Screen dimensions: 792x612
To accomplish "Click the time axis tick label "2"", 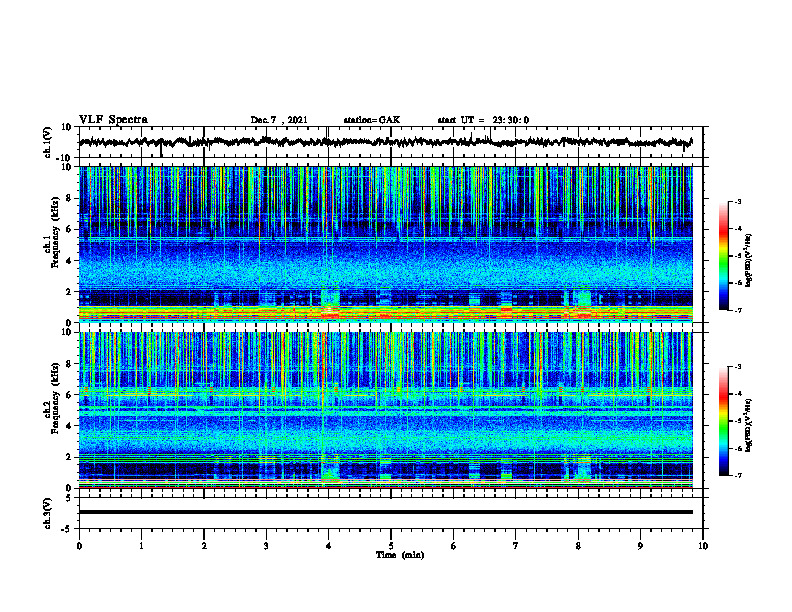I will click(x=204, y=546).
